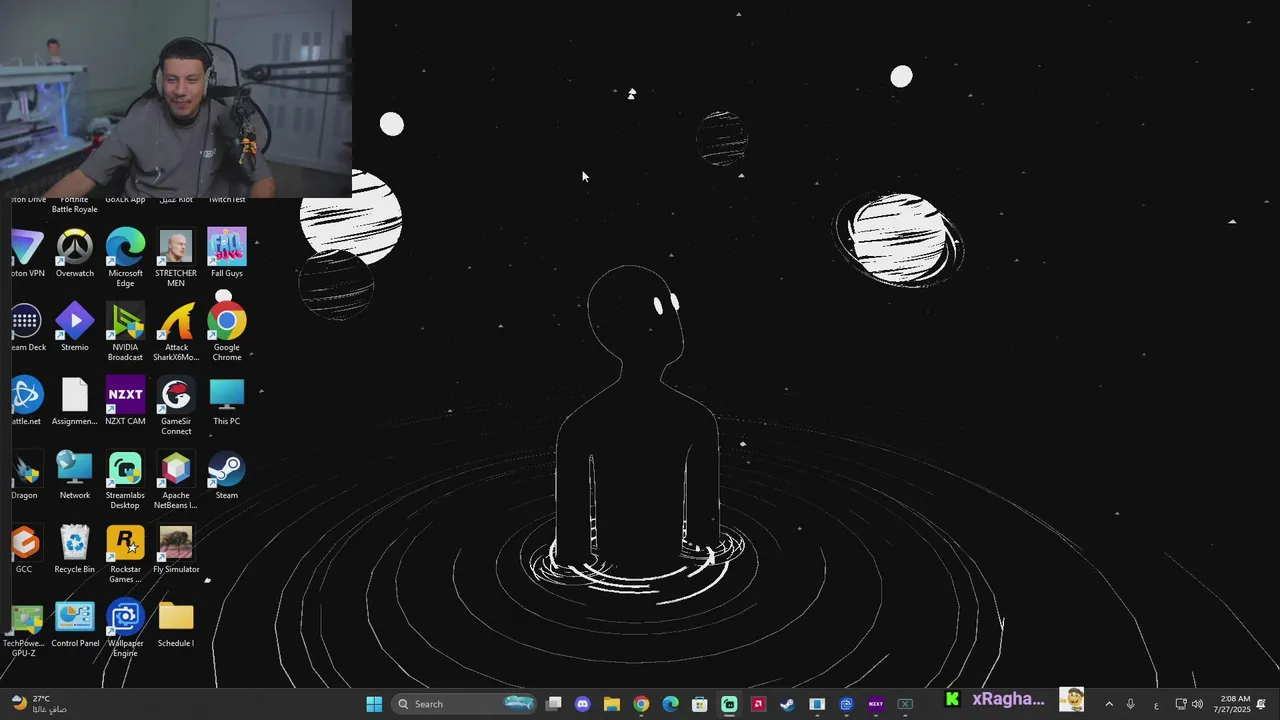This screenshot has height=720, width=1280.
Task: Select the Dragon desktop icon
Action: point(25,475)
